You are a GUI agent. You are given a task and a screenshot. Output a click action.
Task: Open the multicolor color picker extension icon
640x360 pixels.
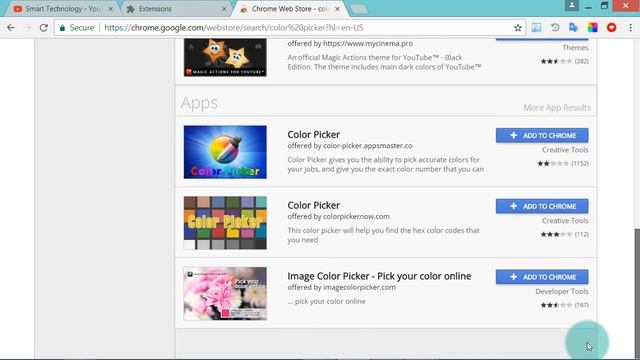point(592,28)
